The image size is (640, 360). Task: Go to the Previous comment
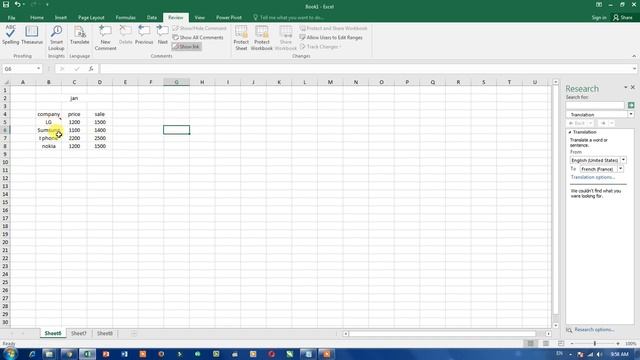(144, 35)
